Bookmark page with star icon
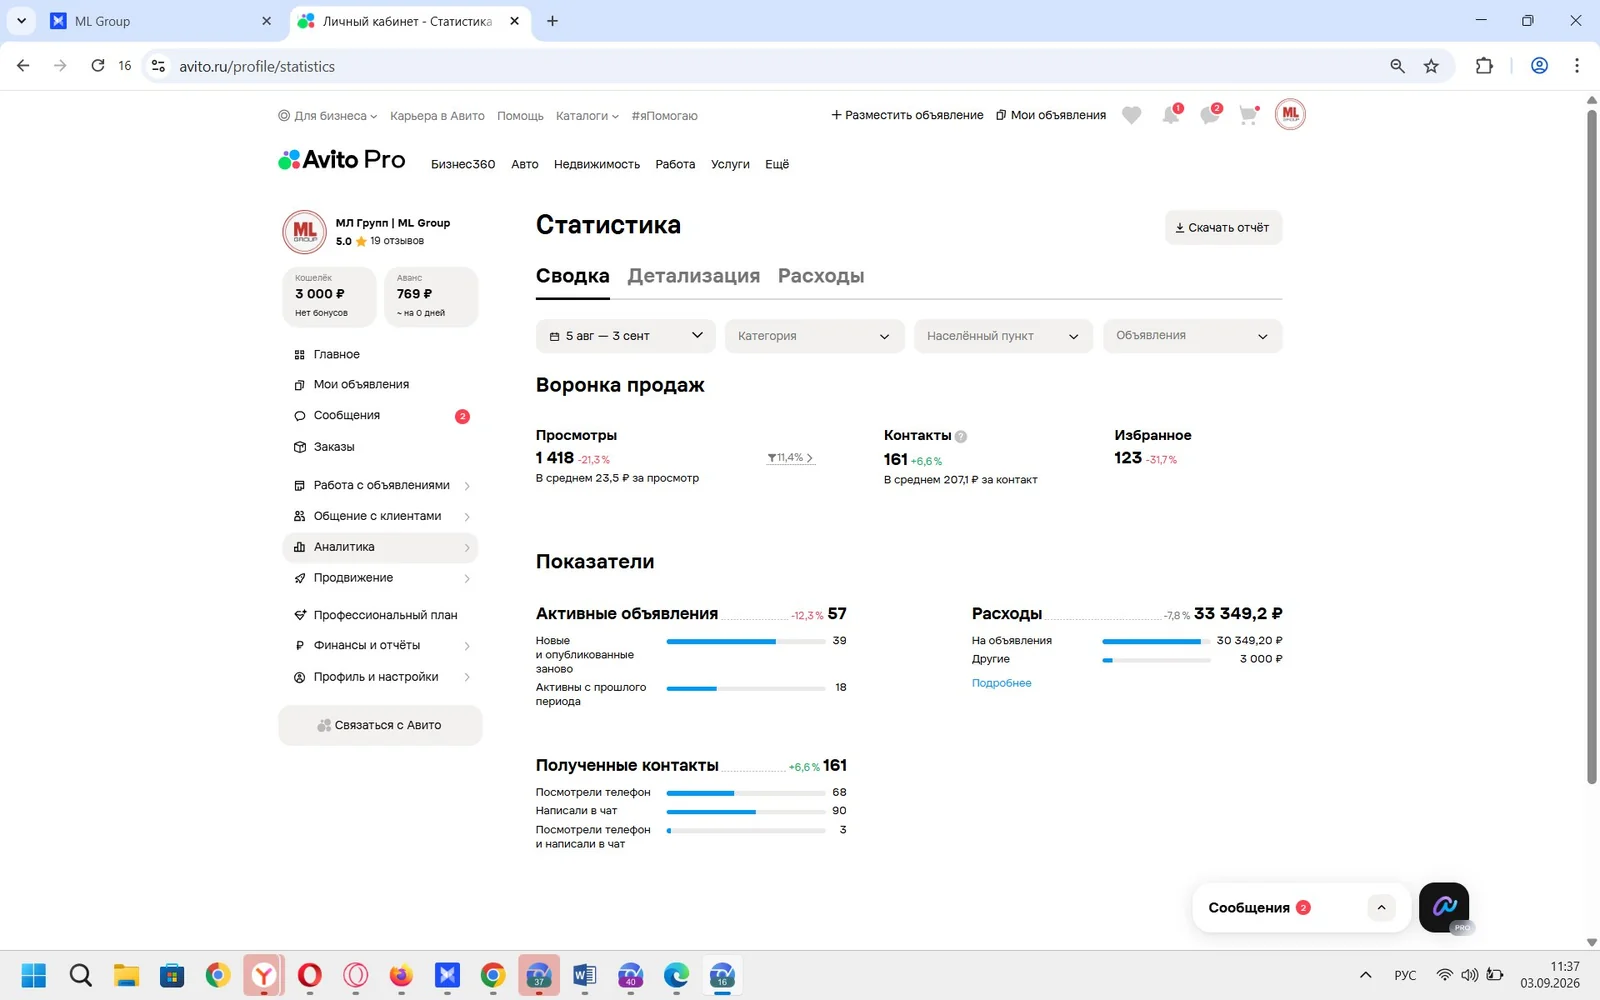This screenshot has width=1600, height=1000. click(1431, 66)
